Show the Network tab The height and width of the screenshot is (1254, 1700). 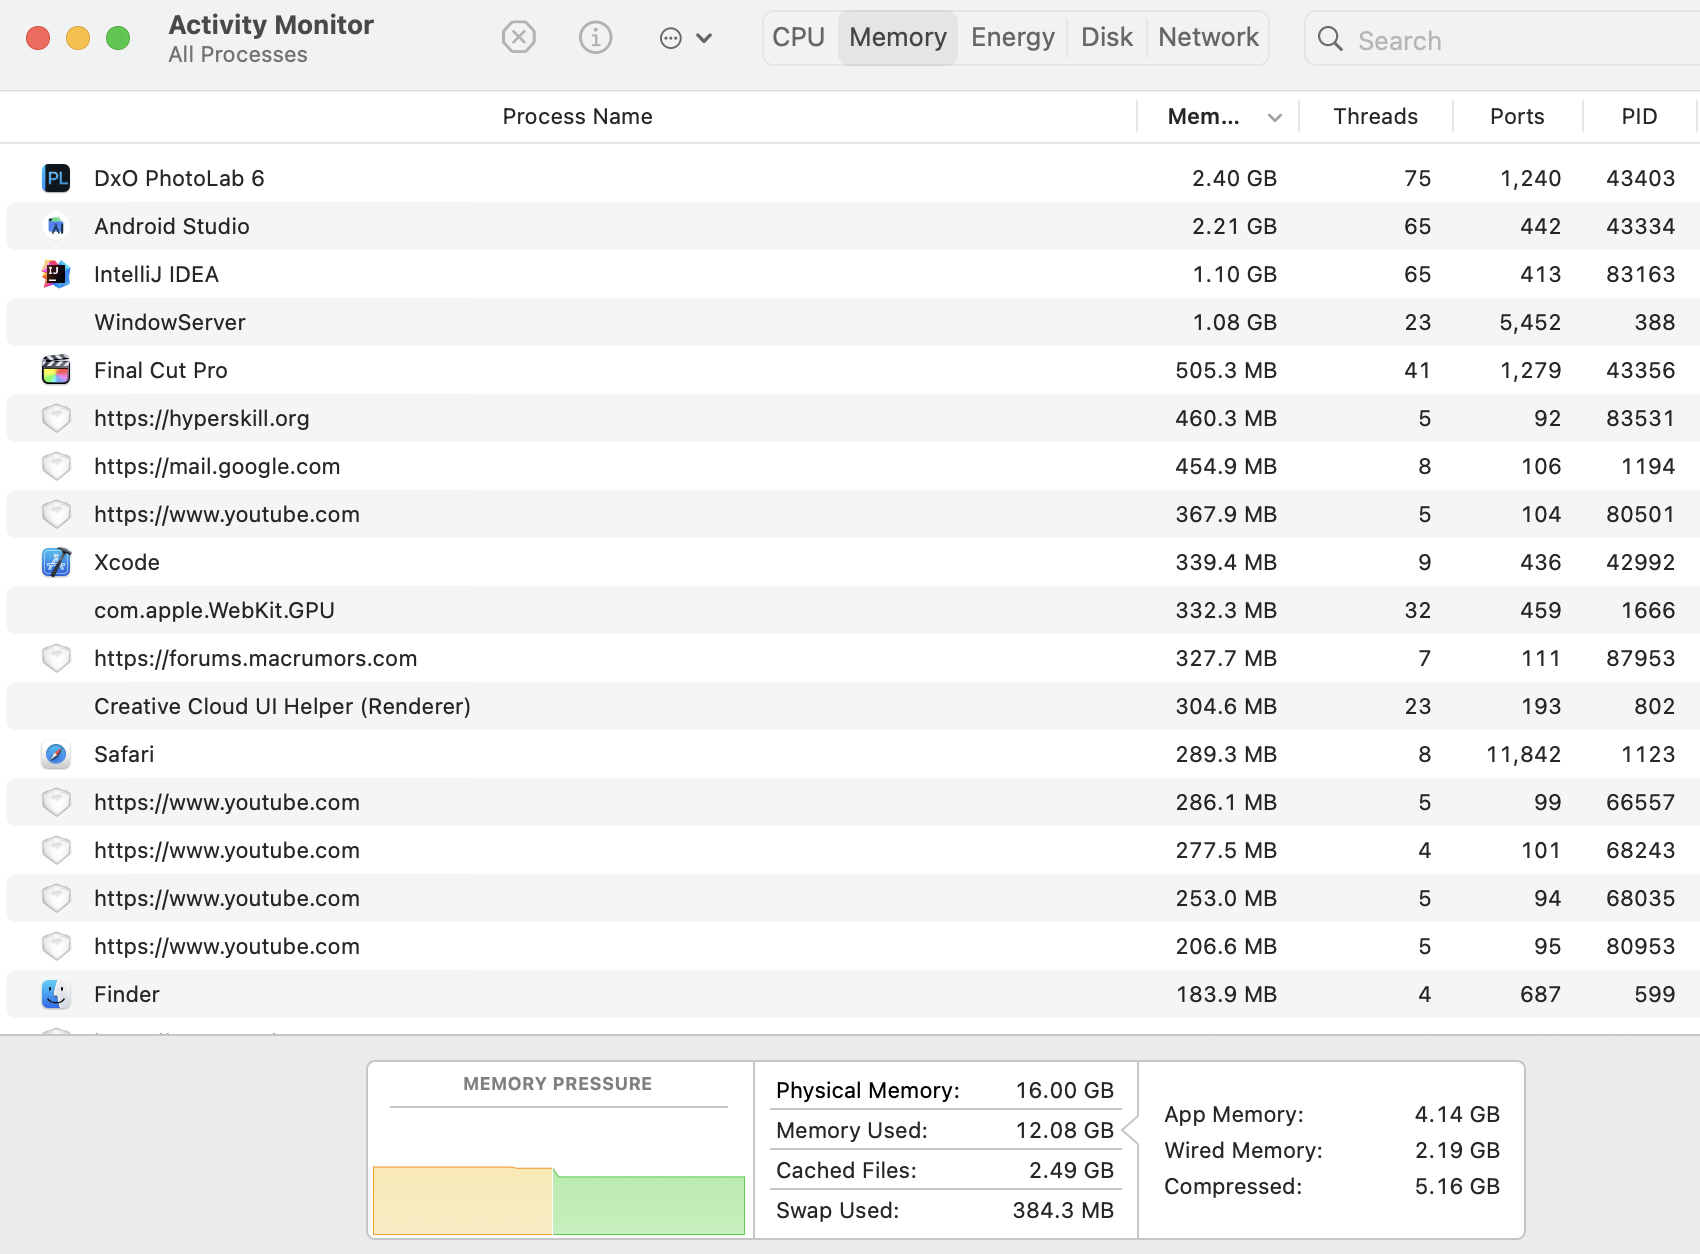[1208, 38]
